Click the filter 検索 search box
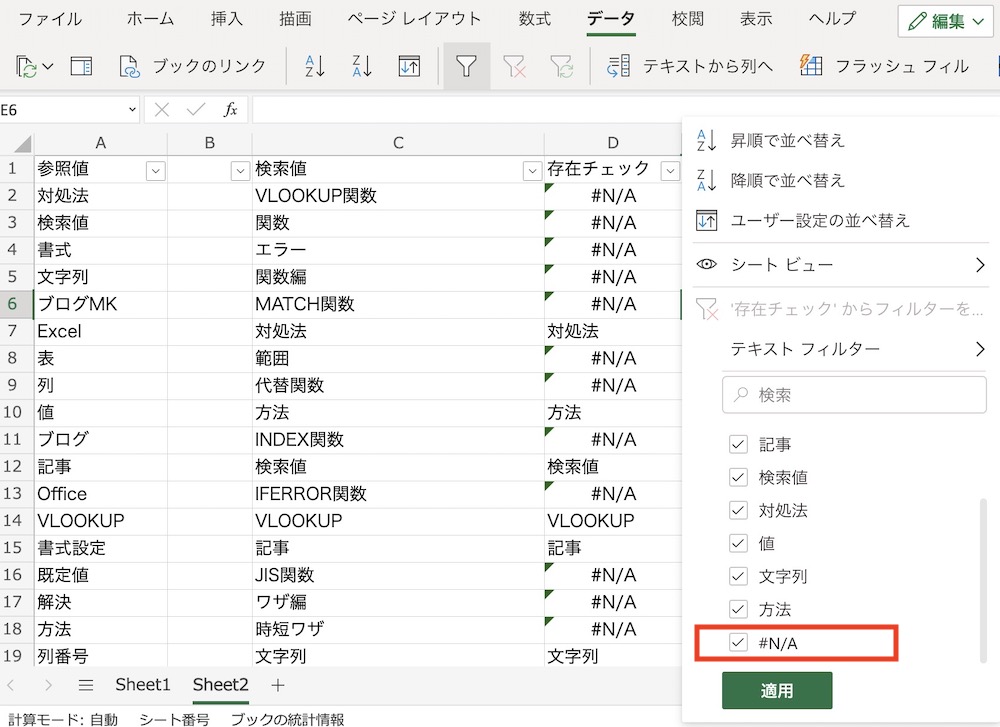 pyautogui.click(x=855, y=395)
